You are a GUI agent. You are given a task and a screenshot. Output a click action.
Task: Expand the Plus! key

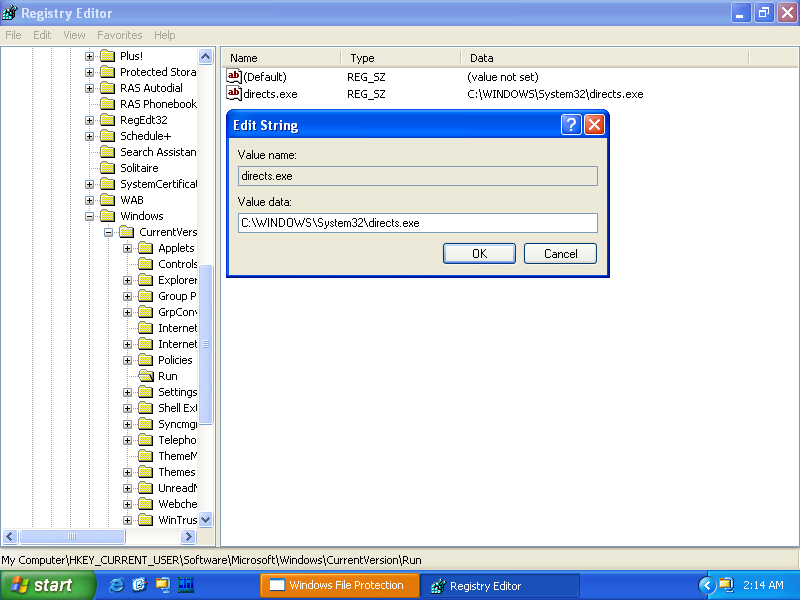tap(89, 56)
